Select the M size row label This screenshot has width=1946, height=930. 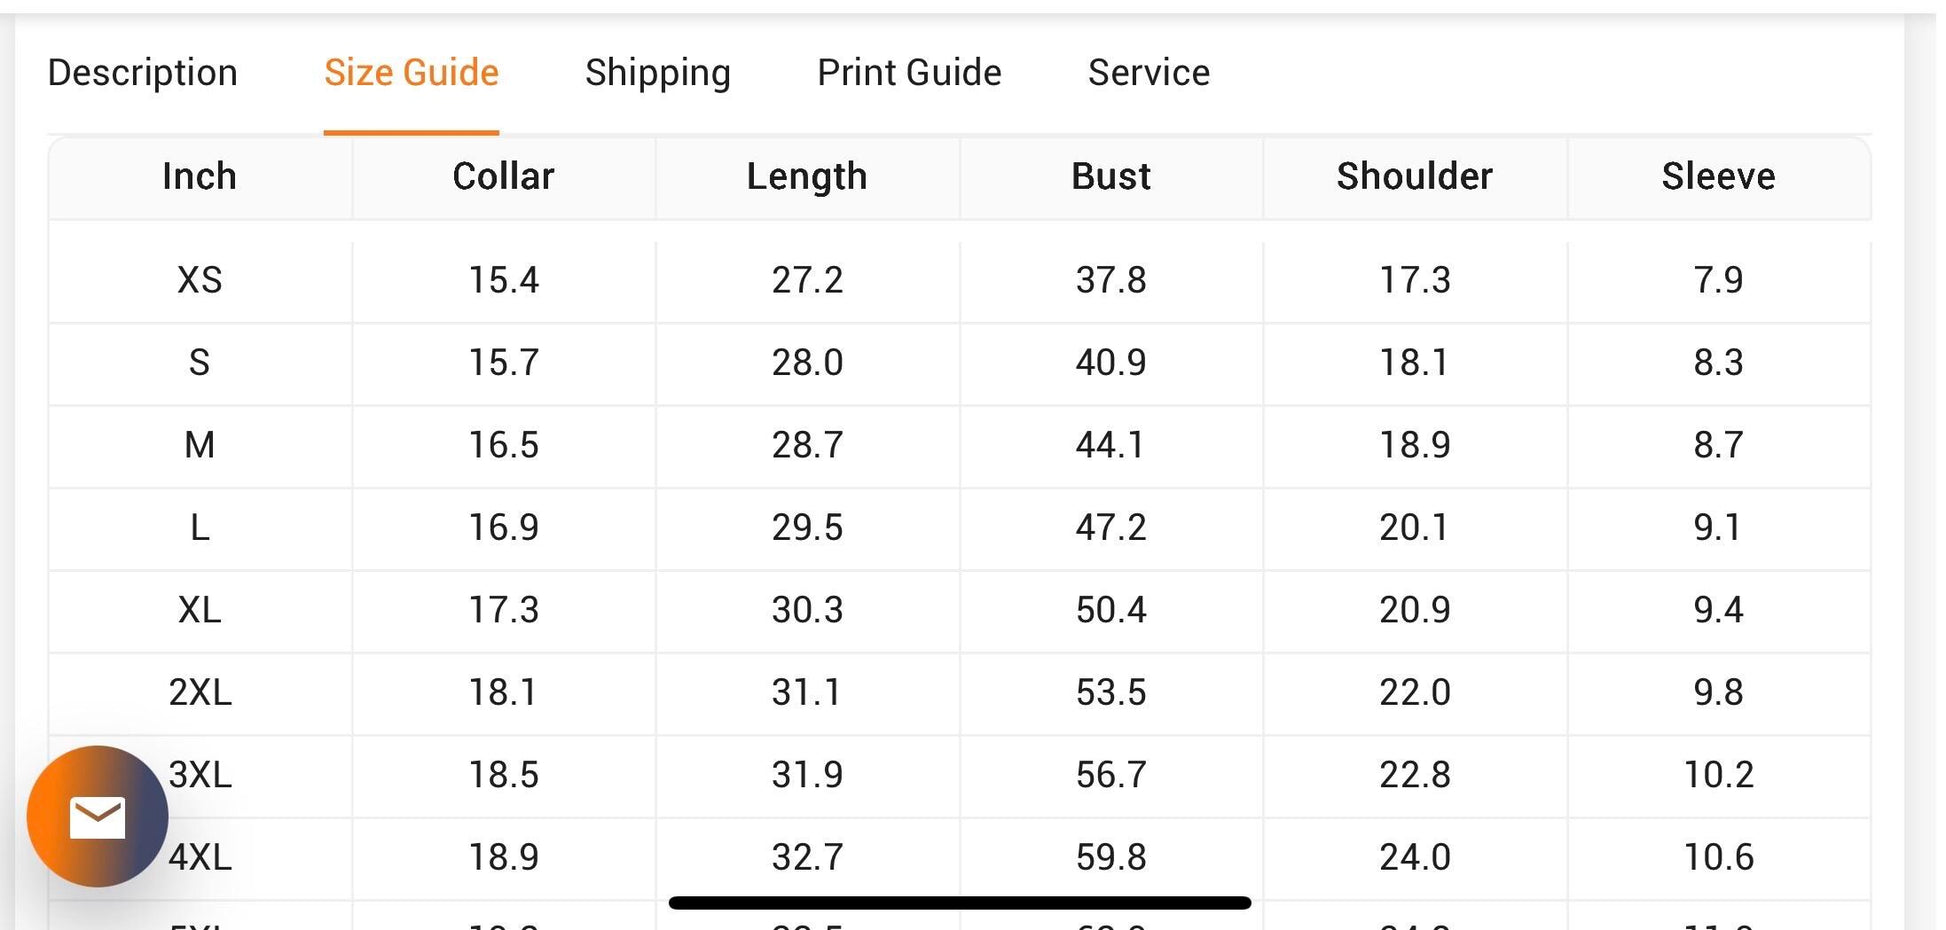[x=200, y=444]
